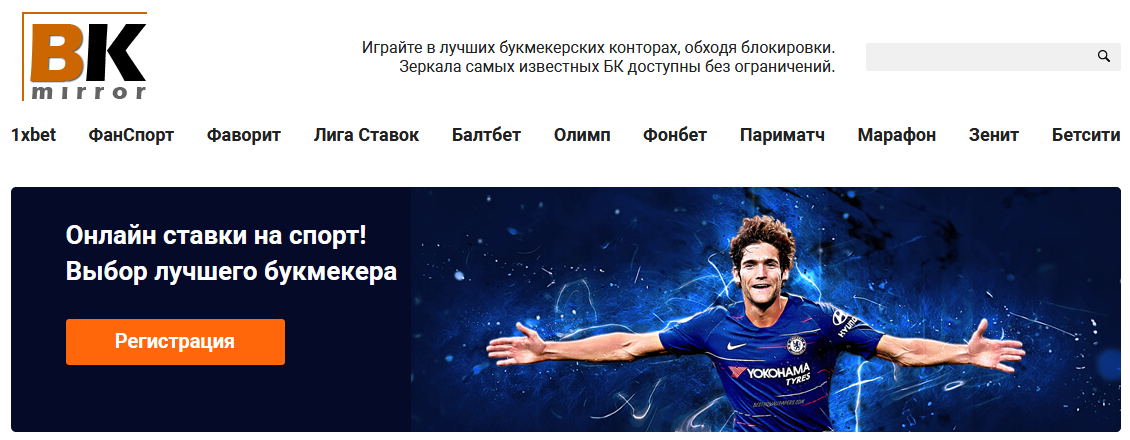The height and width of the screenshot is (440, 1130).
Task: Select Фаворит in the navigation bar
Action: click(244, 135)
